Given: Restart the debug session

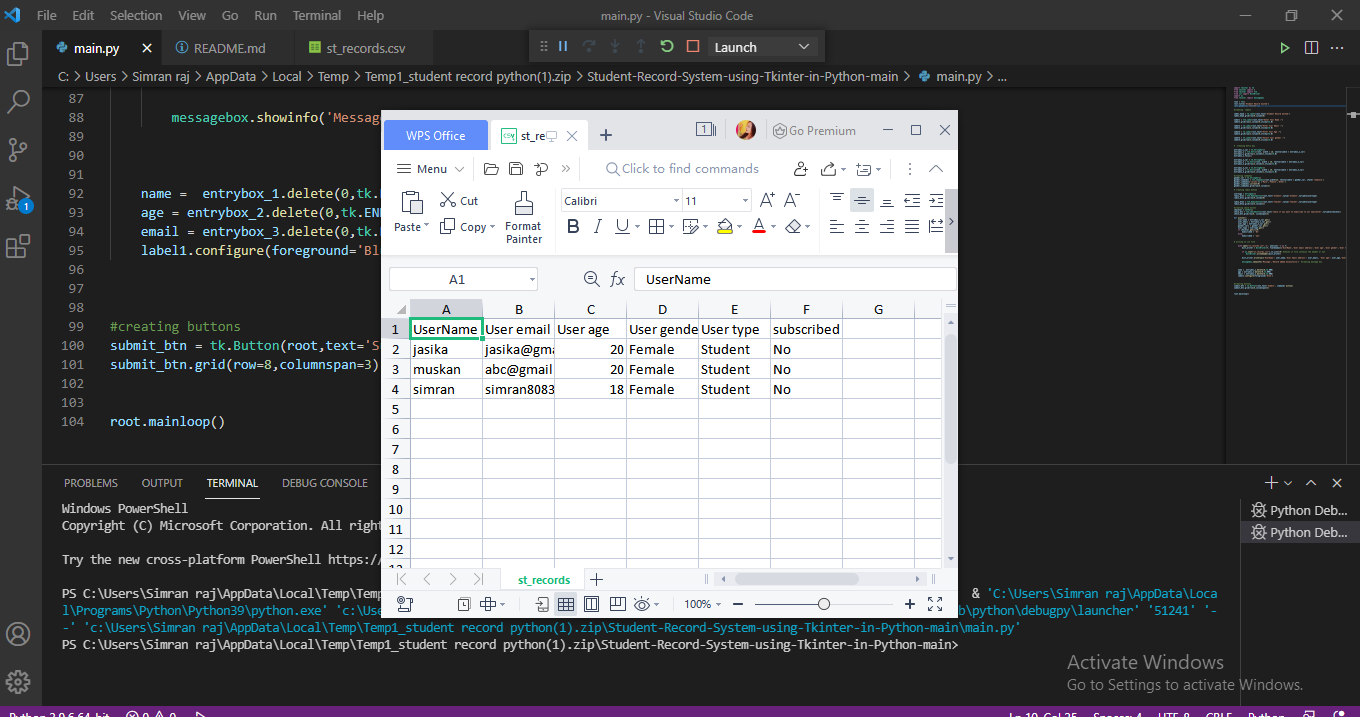Looking at the screenshot, I should 667,47.
